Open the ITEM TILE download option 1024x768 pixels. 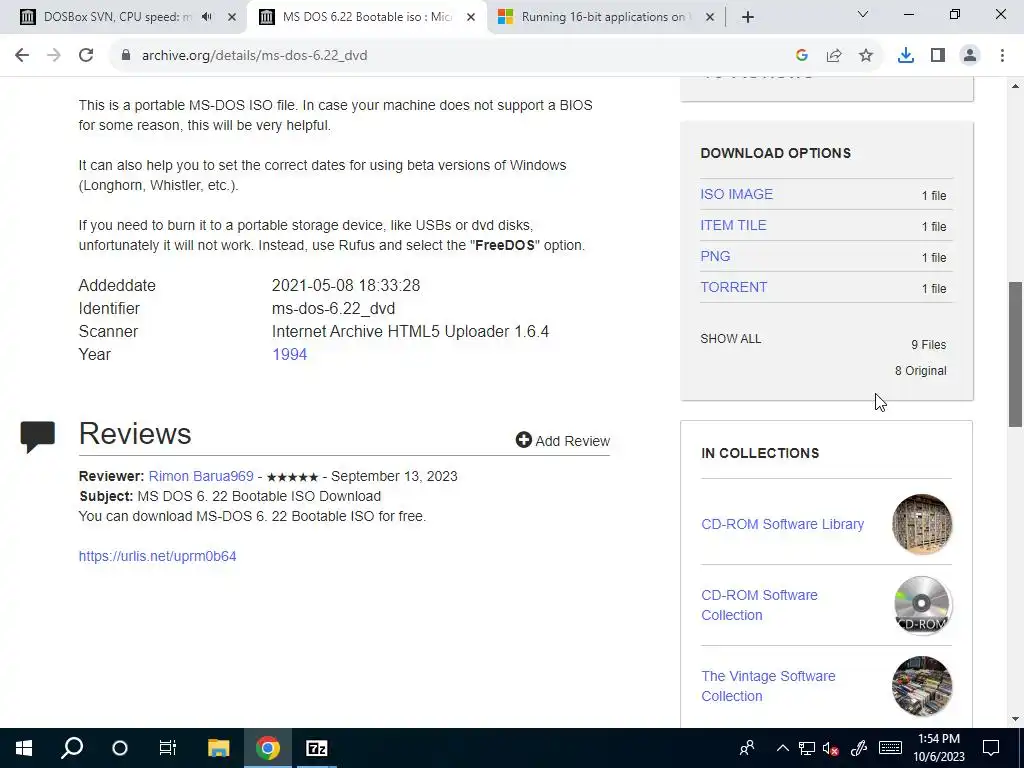click(x=733, y=225)
